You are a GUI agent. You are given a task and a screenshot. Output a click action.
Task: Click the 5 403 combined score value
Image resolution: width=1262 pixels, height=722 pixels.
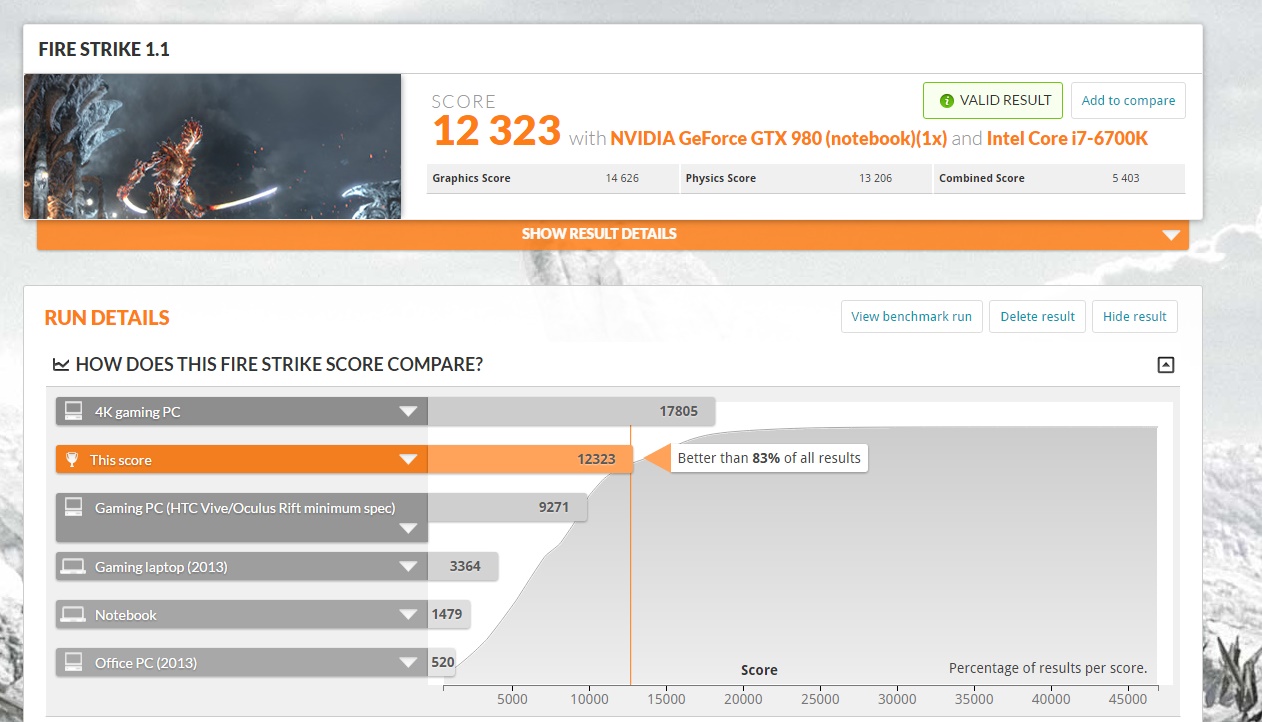(x=1125, y=178)
